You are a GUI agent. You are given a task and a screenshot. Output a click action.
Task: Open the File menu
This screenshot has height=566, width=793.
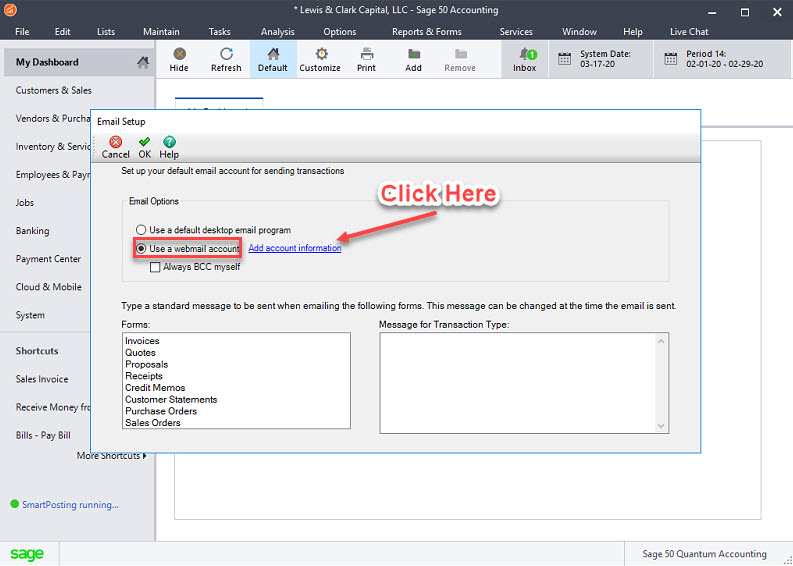tap(22, 31)
